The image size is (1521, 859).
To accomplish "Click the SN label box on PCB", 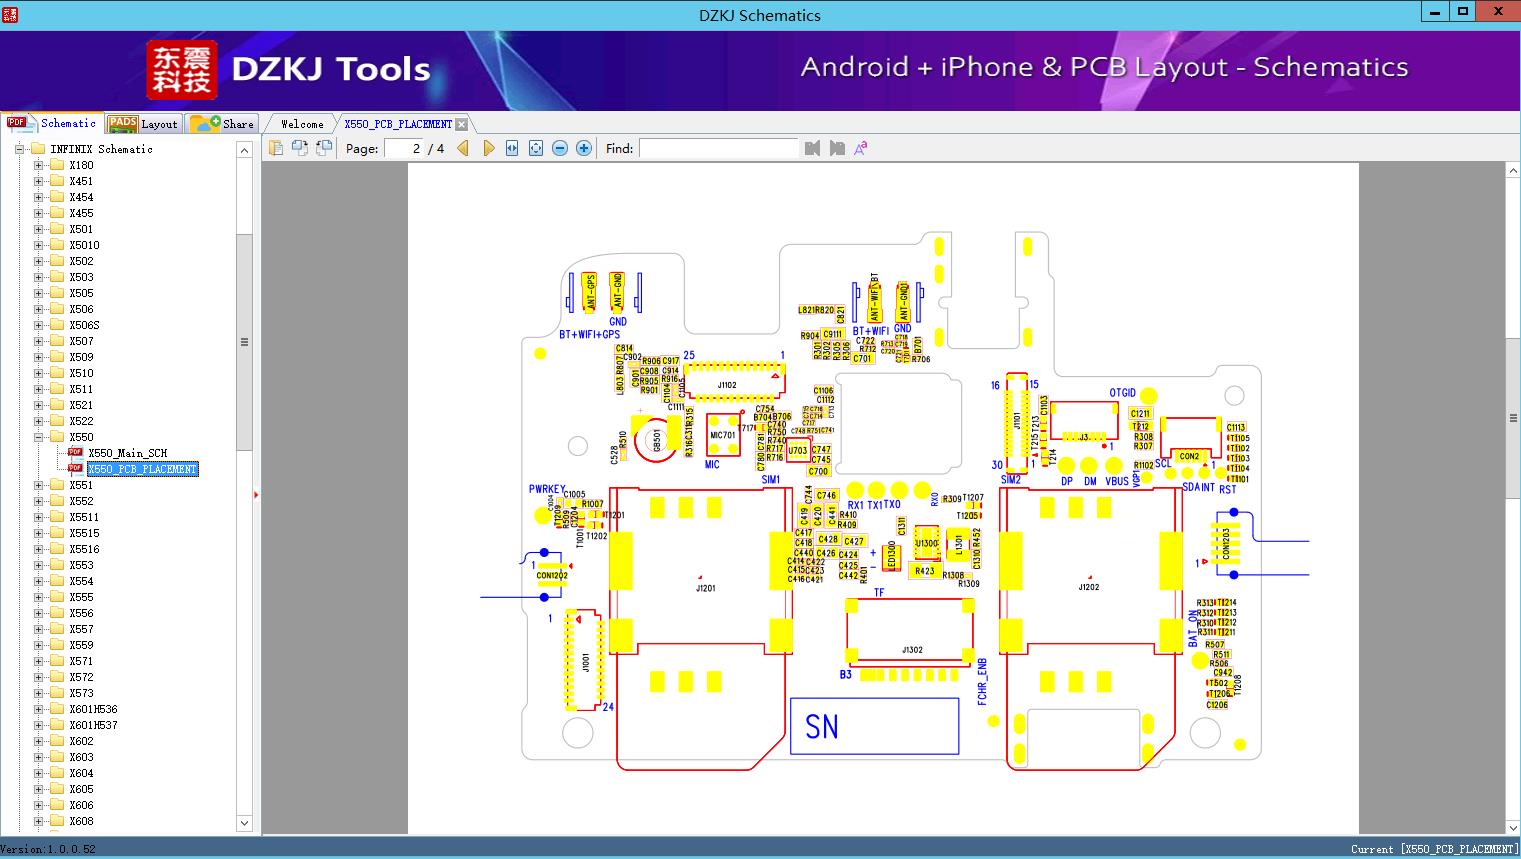I will click(x=874, y=725).
